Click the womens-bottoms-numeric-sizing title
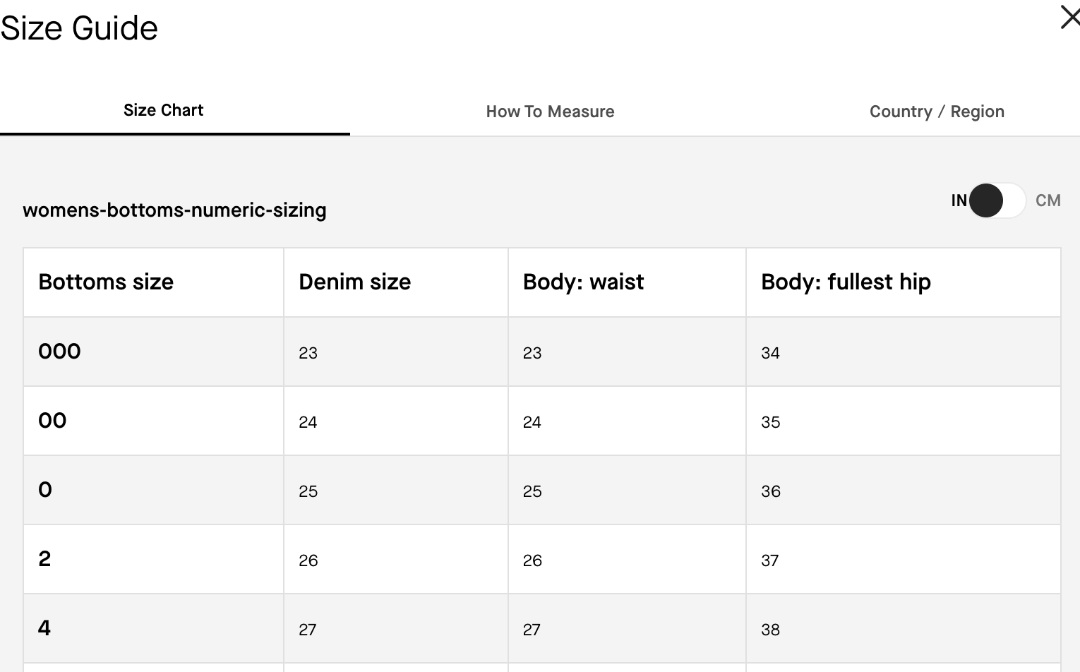 tap(174, 210)
